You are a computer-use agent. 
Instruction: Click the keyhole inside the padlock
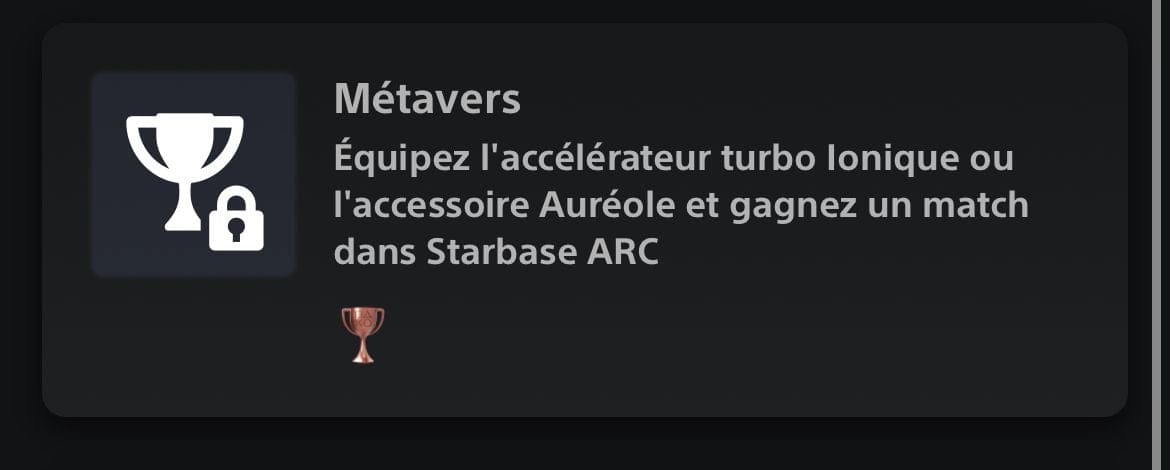tap(236, 229)
